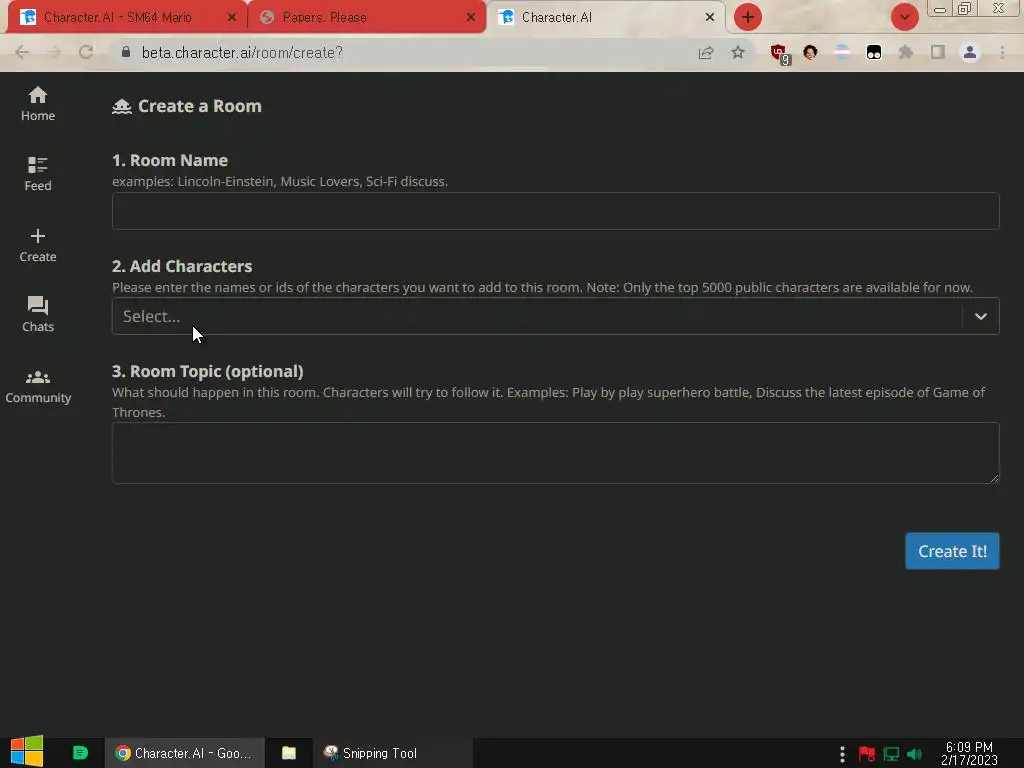Viewport: 1024px width, 768px height.
Task: Reload the current page
Action: 86,52
